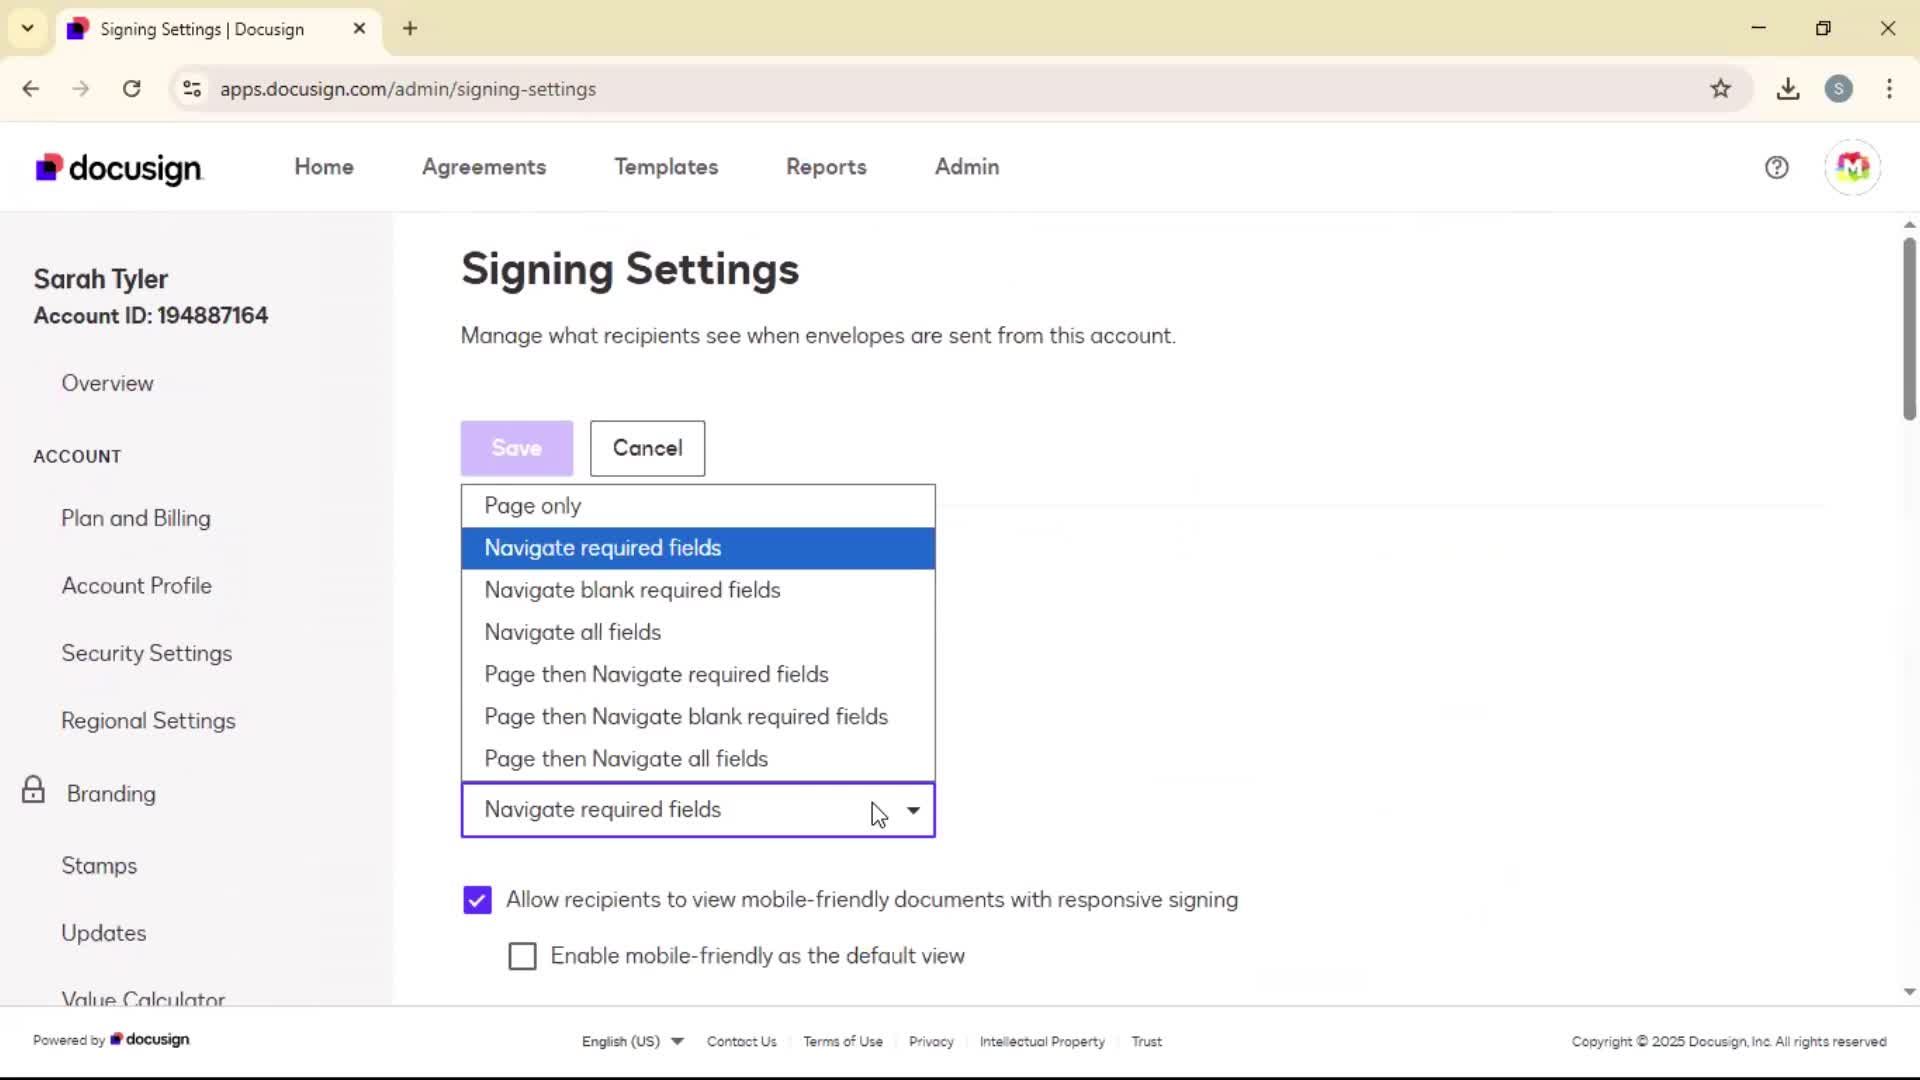This screenshot has height=1080, width=1920.
Task: Open the help question mark icon
Action: tap(1776, 167)
